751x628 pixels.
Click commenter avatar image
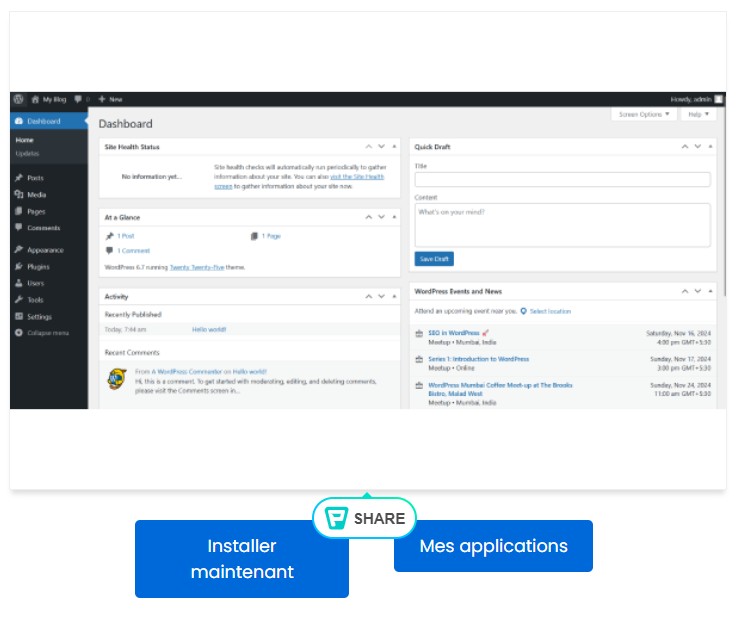tap(117, 379)
